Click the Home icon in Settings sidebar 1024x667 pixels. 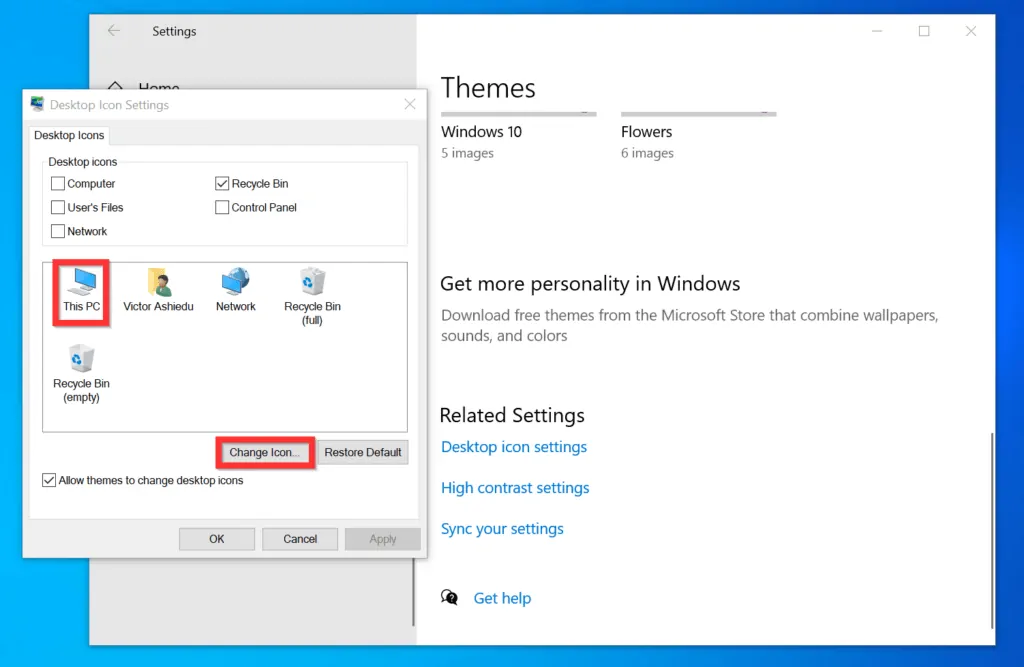(115, 89)
